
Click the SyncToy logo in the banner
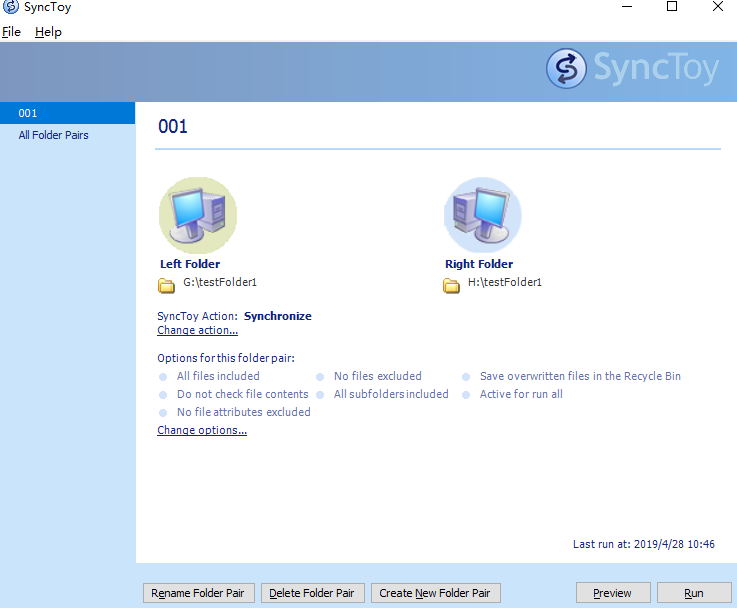click(633, 69)
